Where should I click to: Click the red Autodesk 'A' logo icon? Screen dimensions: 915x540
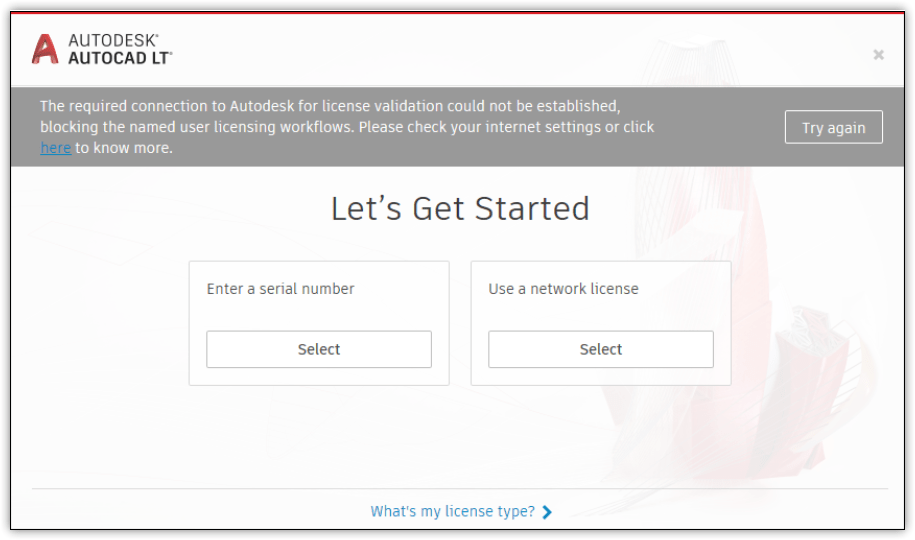point(45,49)
